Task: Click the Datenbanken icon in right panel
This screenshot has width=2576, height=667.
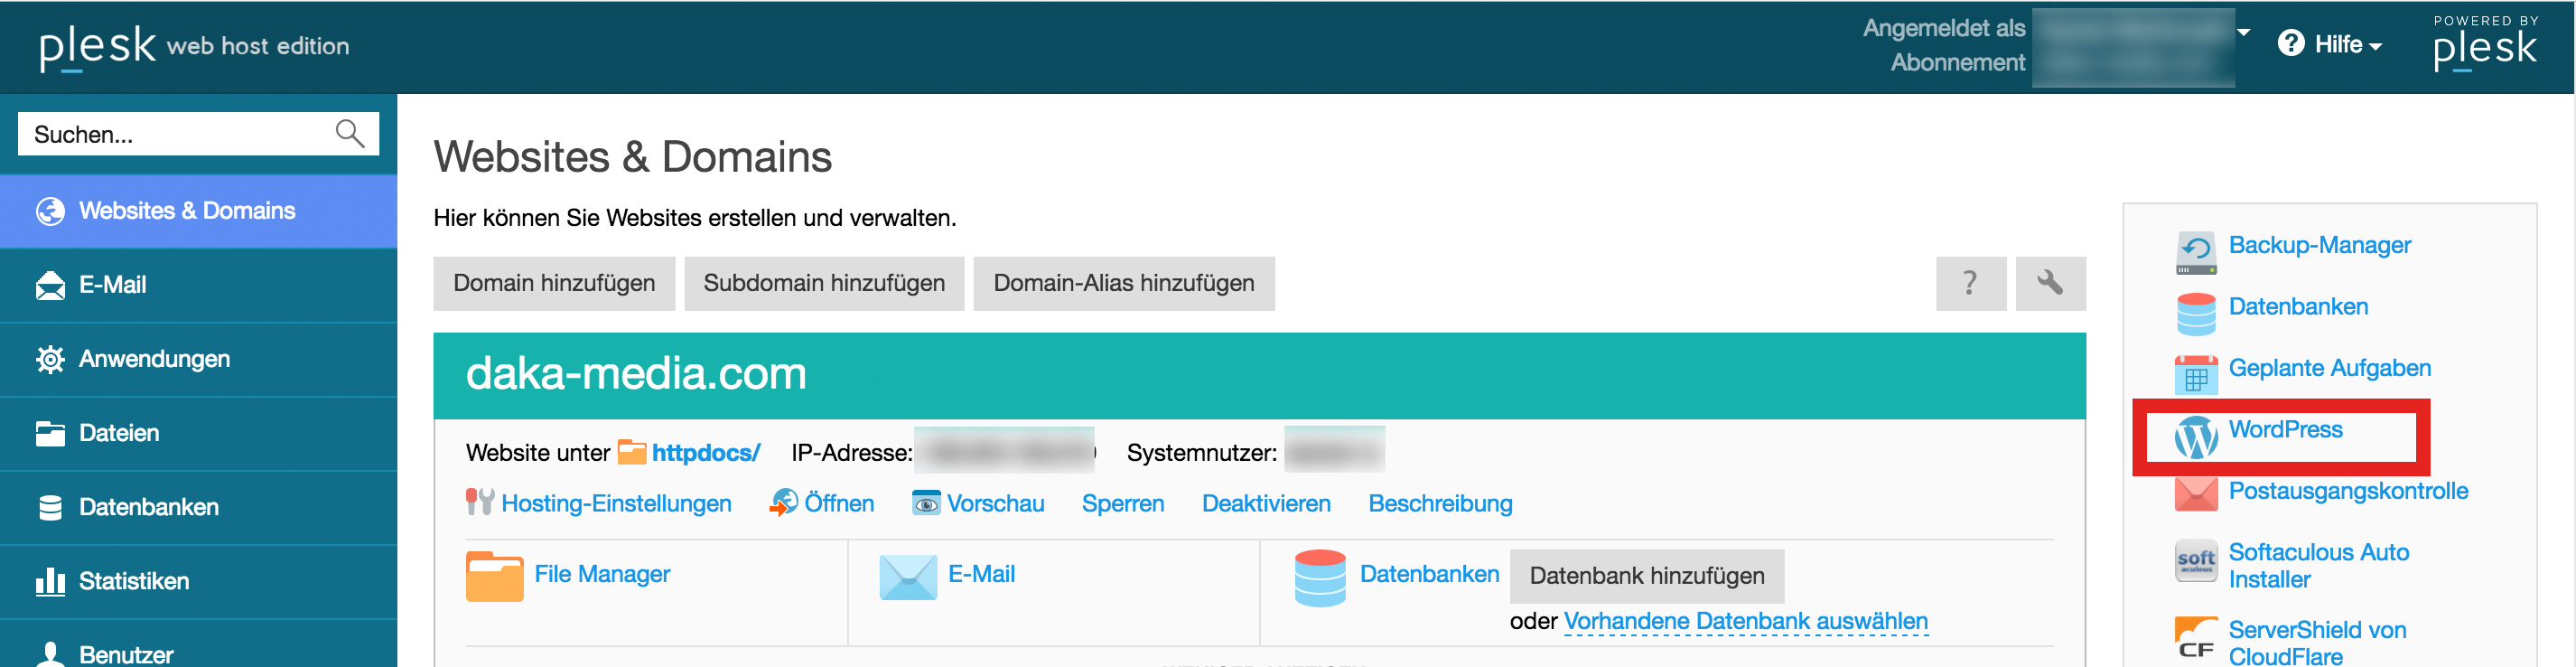Action: [2196, 314]
